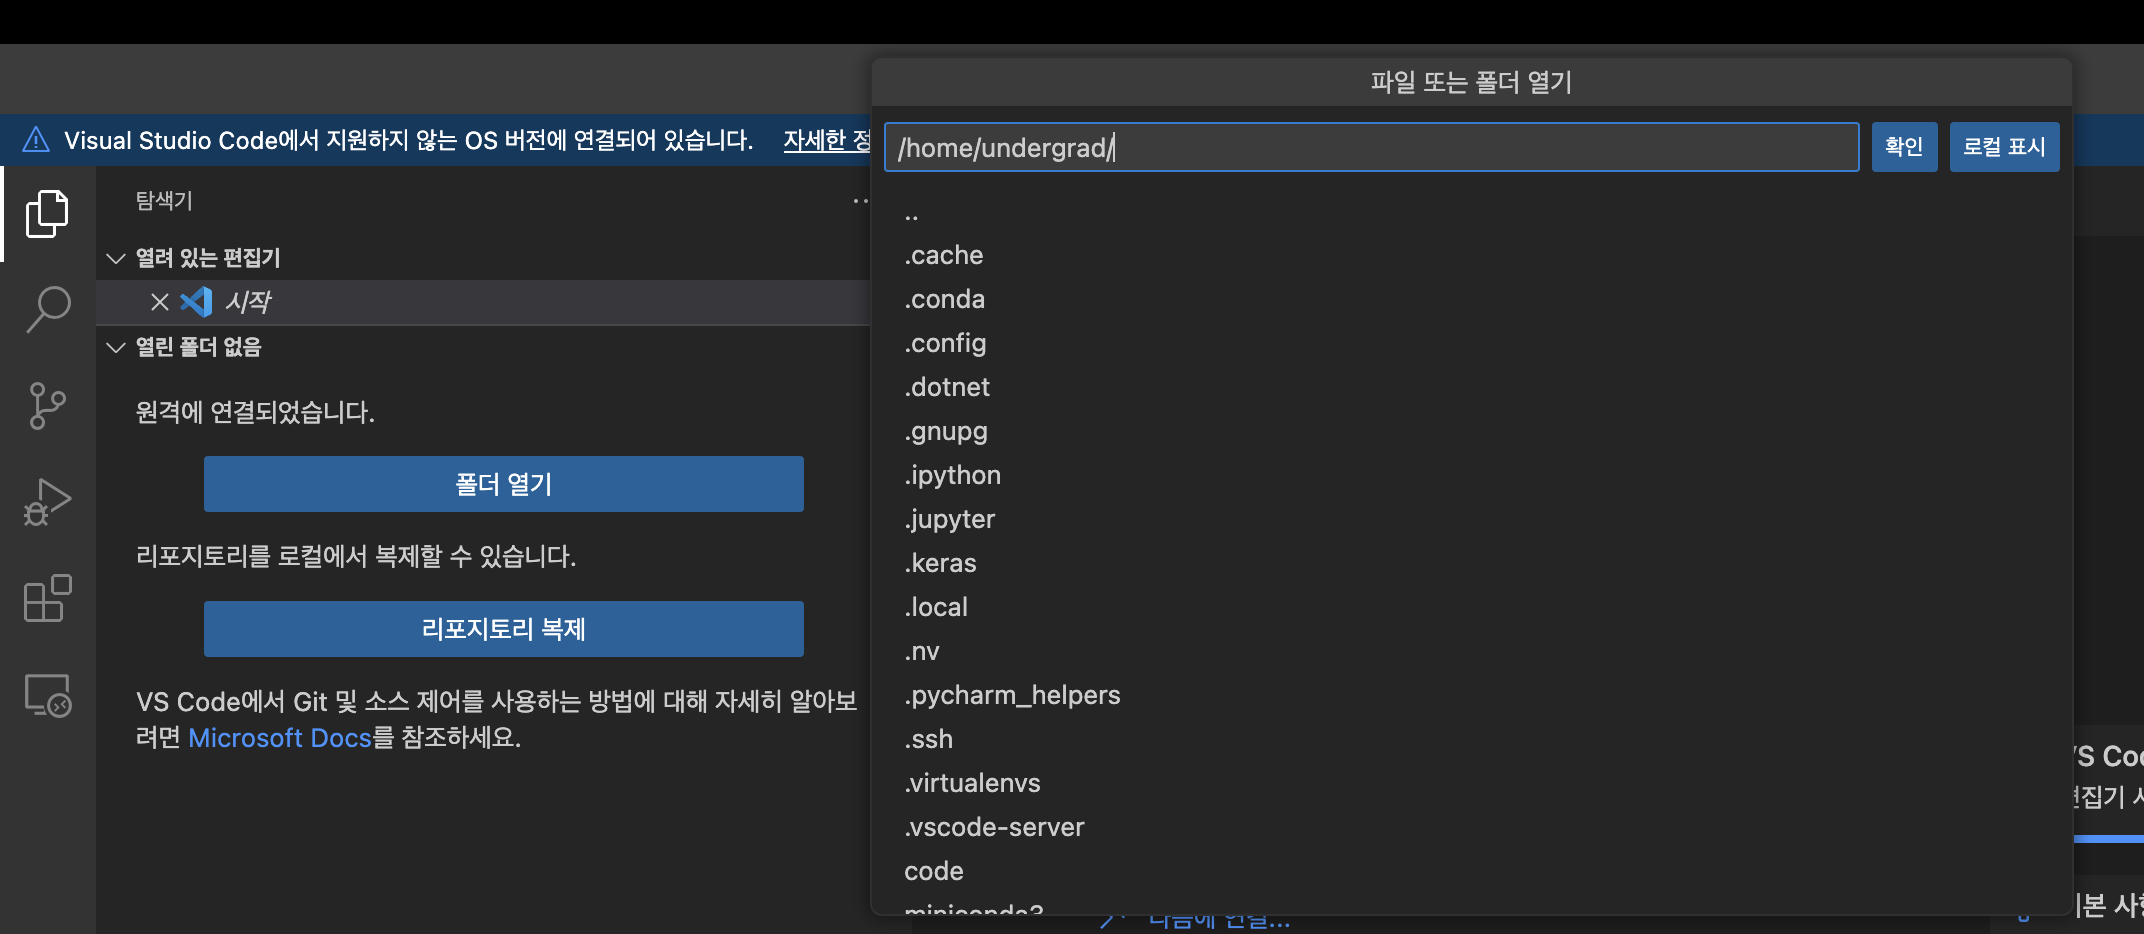Click the warning triangle icon in banner

[36, 140]
